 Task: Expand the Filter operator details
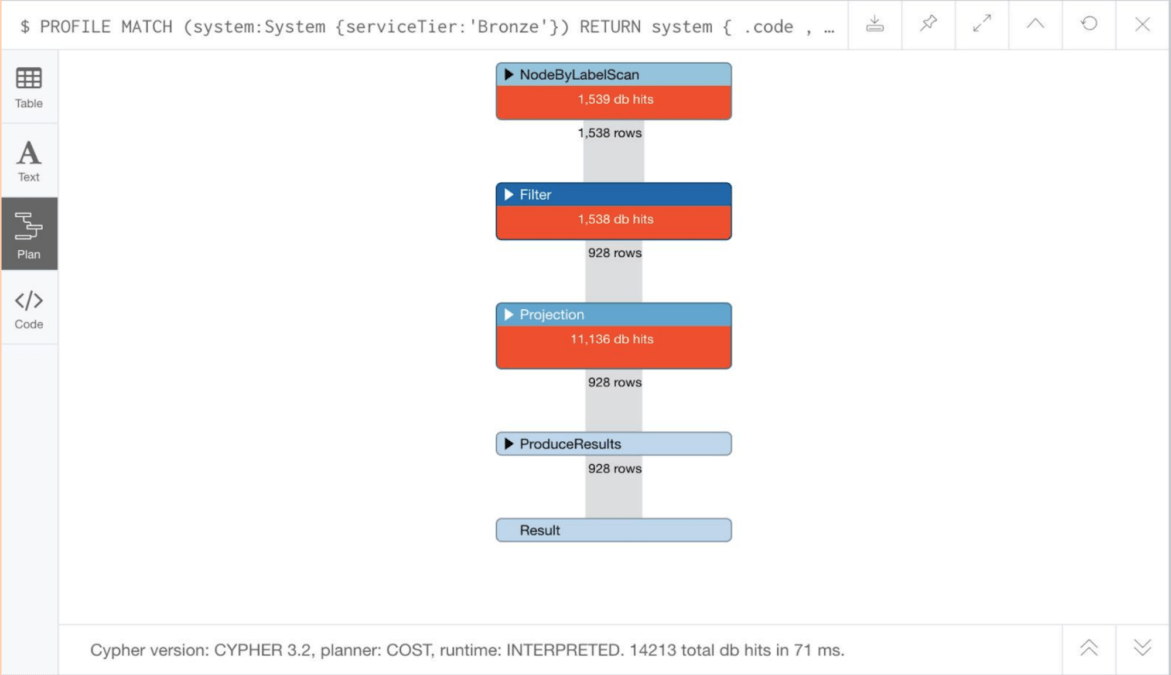tap(509, 195)
